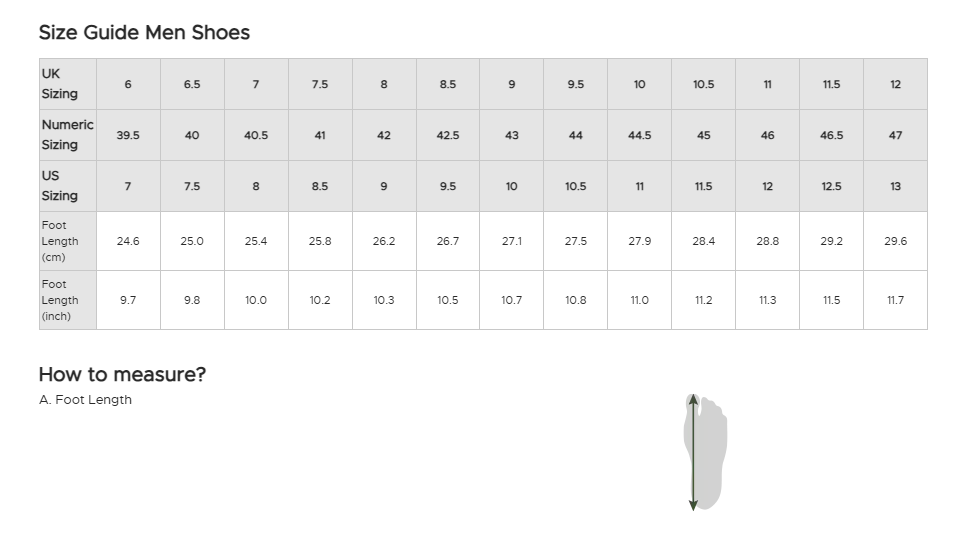This screenshot has width=967, height=540.
Task: Click the A. Foot Length label
Action: coord(85,400)
